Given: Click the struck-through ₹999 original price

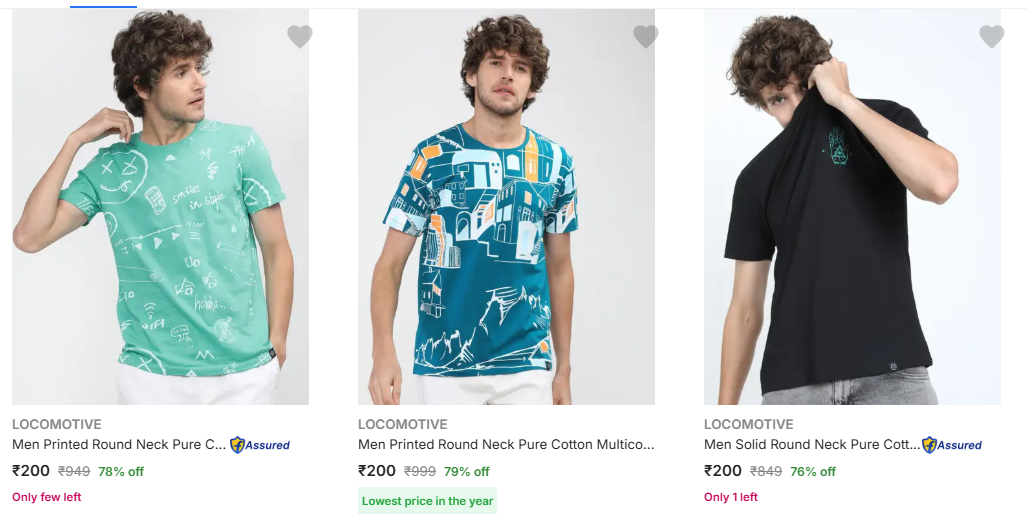Looking at the screenshot, I should tap(420, 472).
